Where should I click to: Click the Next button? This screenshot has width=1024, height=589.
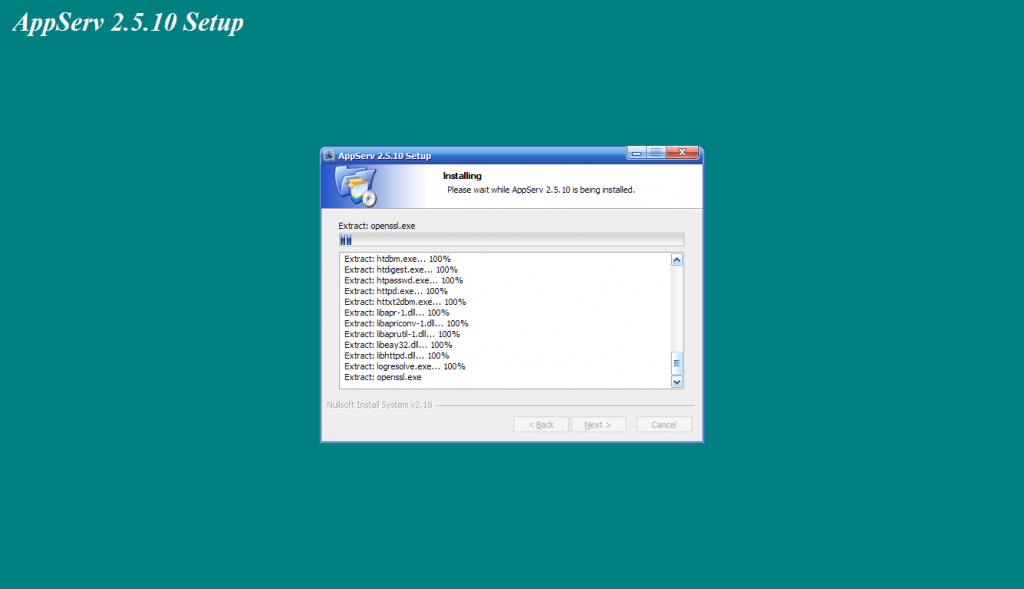598,424
